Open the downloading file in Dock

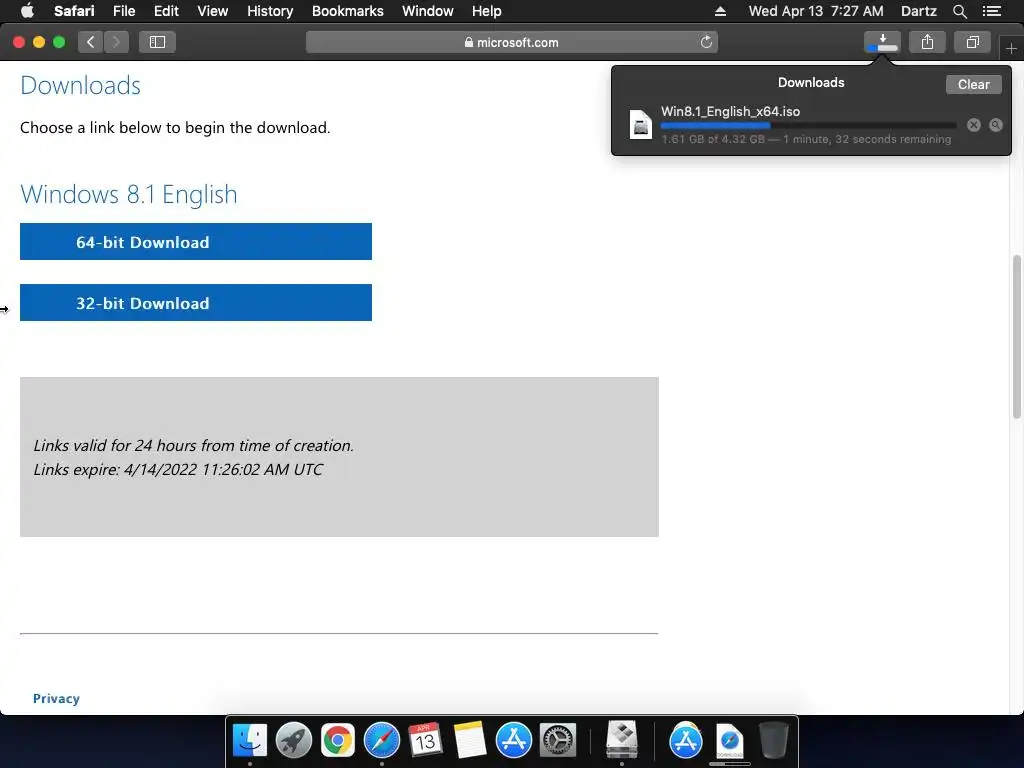coord(729,741)
